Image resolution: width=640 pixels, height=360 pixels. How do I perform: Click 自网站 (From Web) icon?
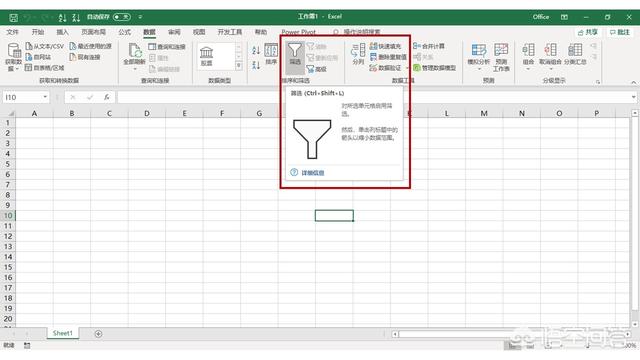29,57
